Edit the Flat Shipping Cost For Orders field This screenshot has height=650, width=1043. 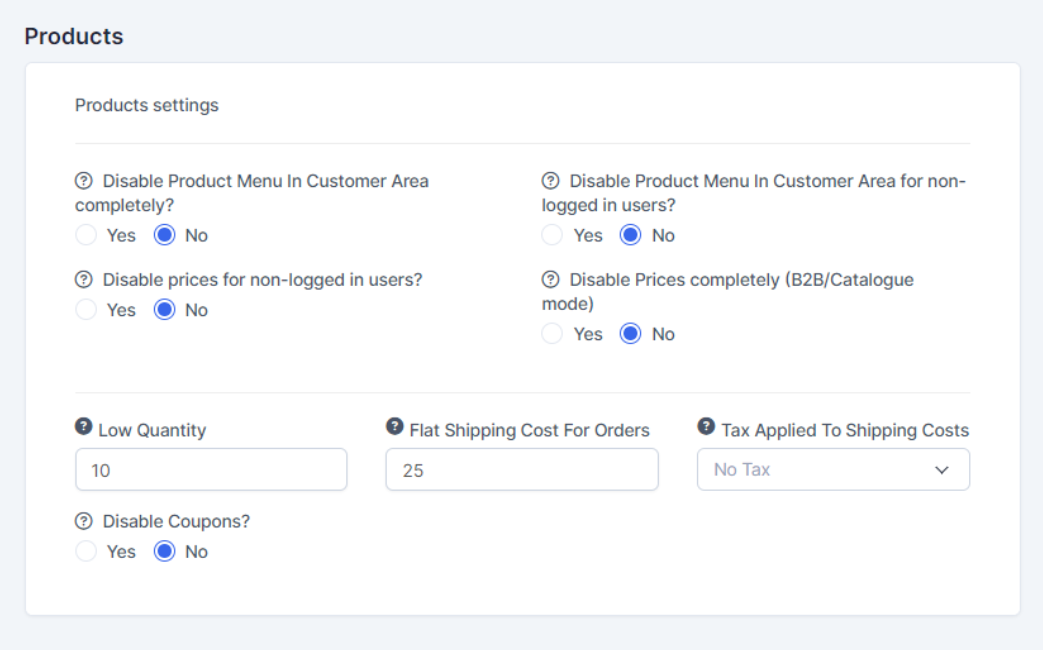pos(522,470)
